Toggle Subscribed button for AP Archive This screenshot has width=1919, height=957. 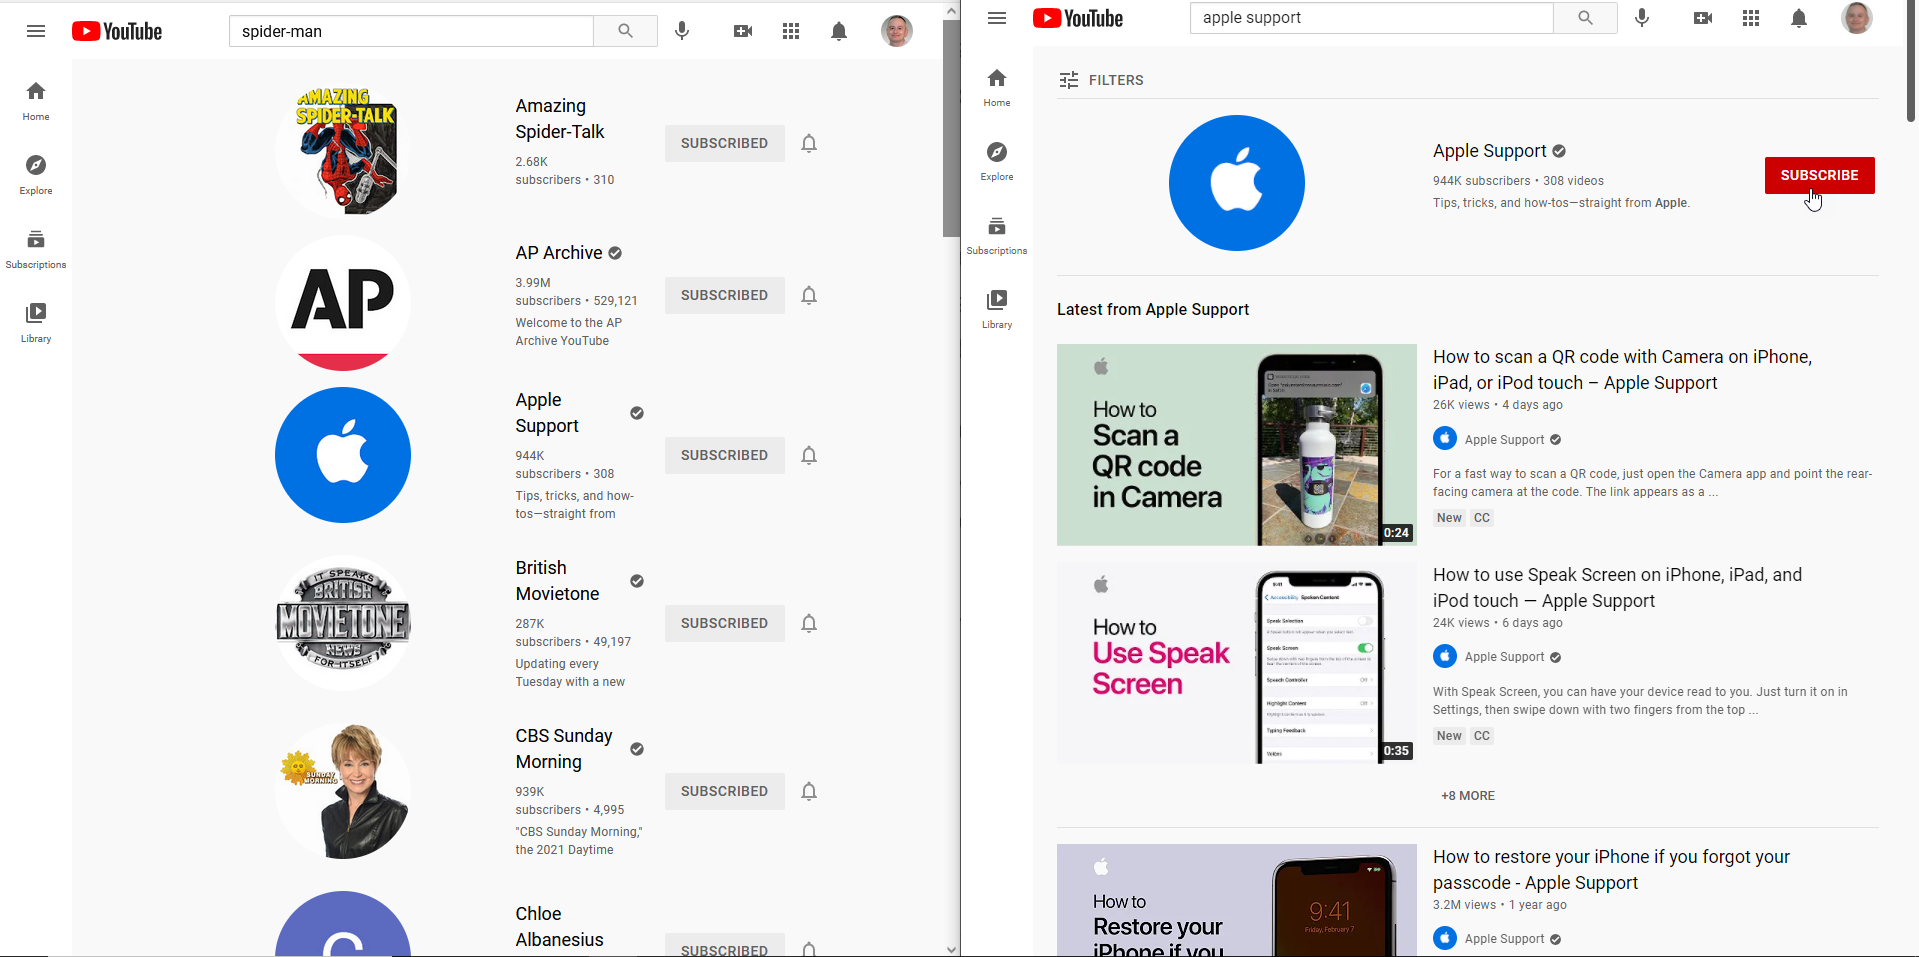click(x=725, y=295)
